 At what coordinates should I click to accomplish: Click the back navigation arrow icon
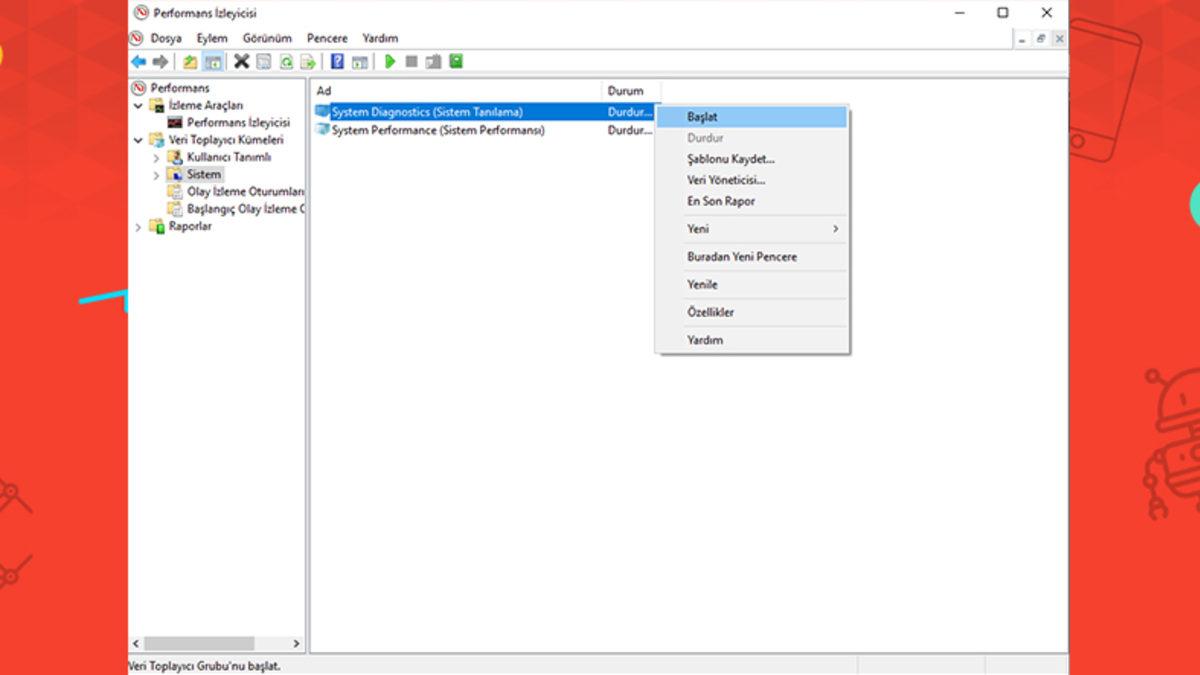(x=138, y=61)
